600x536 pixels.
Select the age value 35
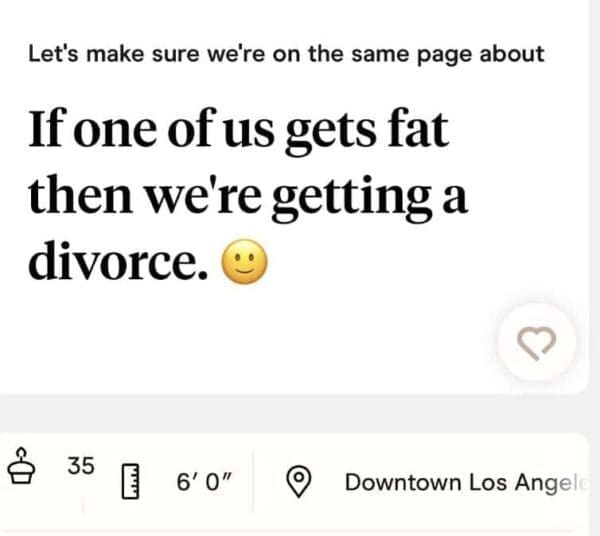tap(81, 464)
